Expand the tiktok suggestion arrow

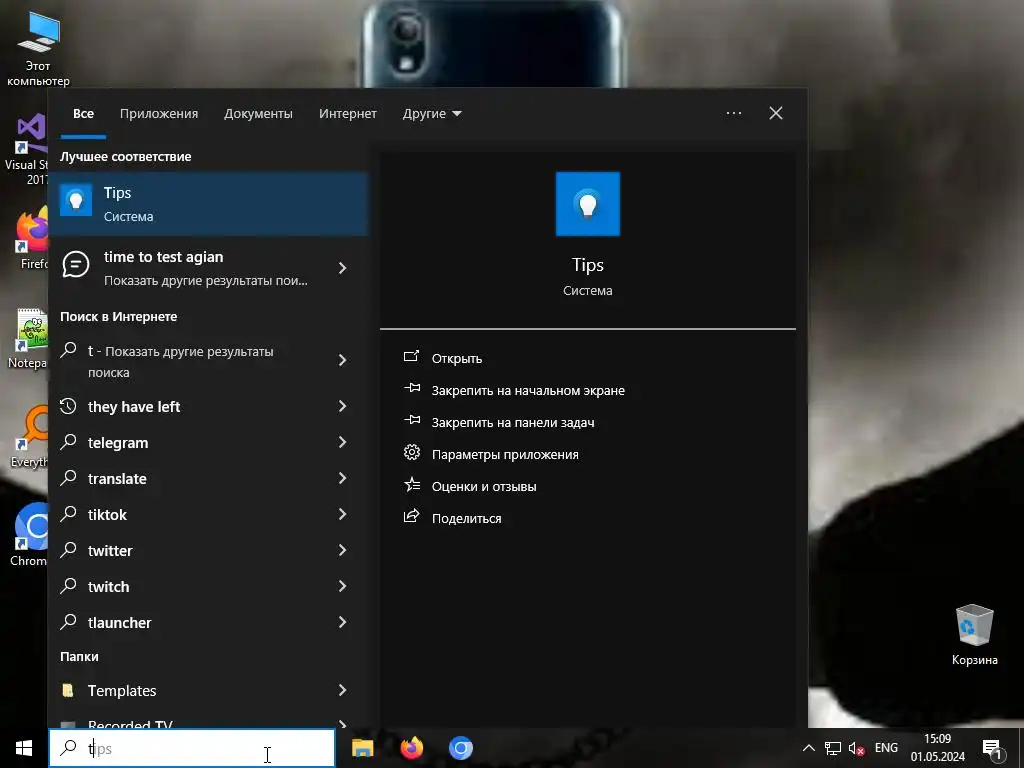(342, 514)
